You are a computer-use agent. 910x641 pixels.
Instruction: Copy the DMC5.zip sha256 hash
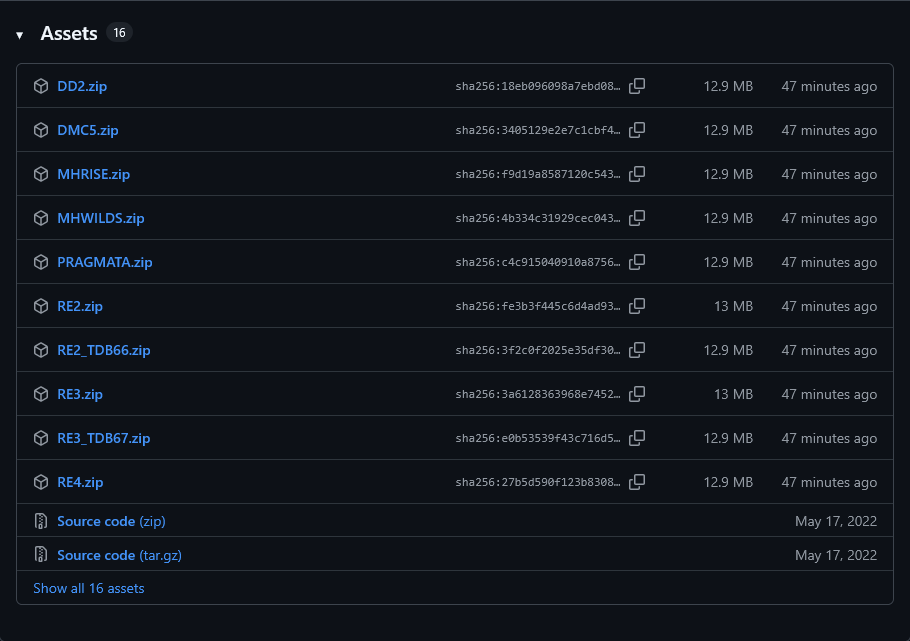pos(637,130)
